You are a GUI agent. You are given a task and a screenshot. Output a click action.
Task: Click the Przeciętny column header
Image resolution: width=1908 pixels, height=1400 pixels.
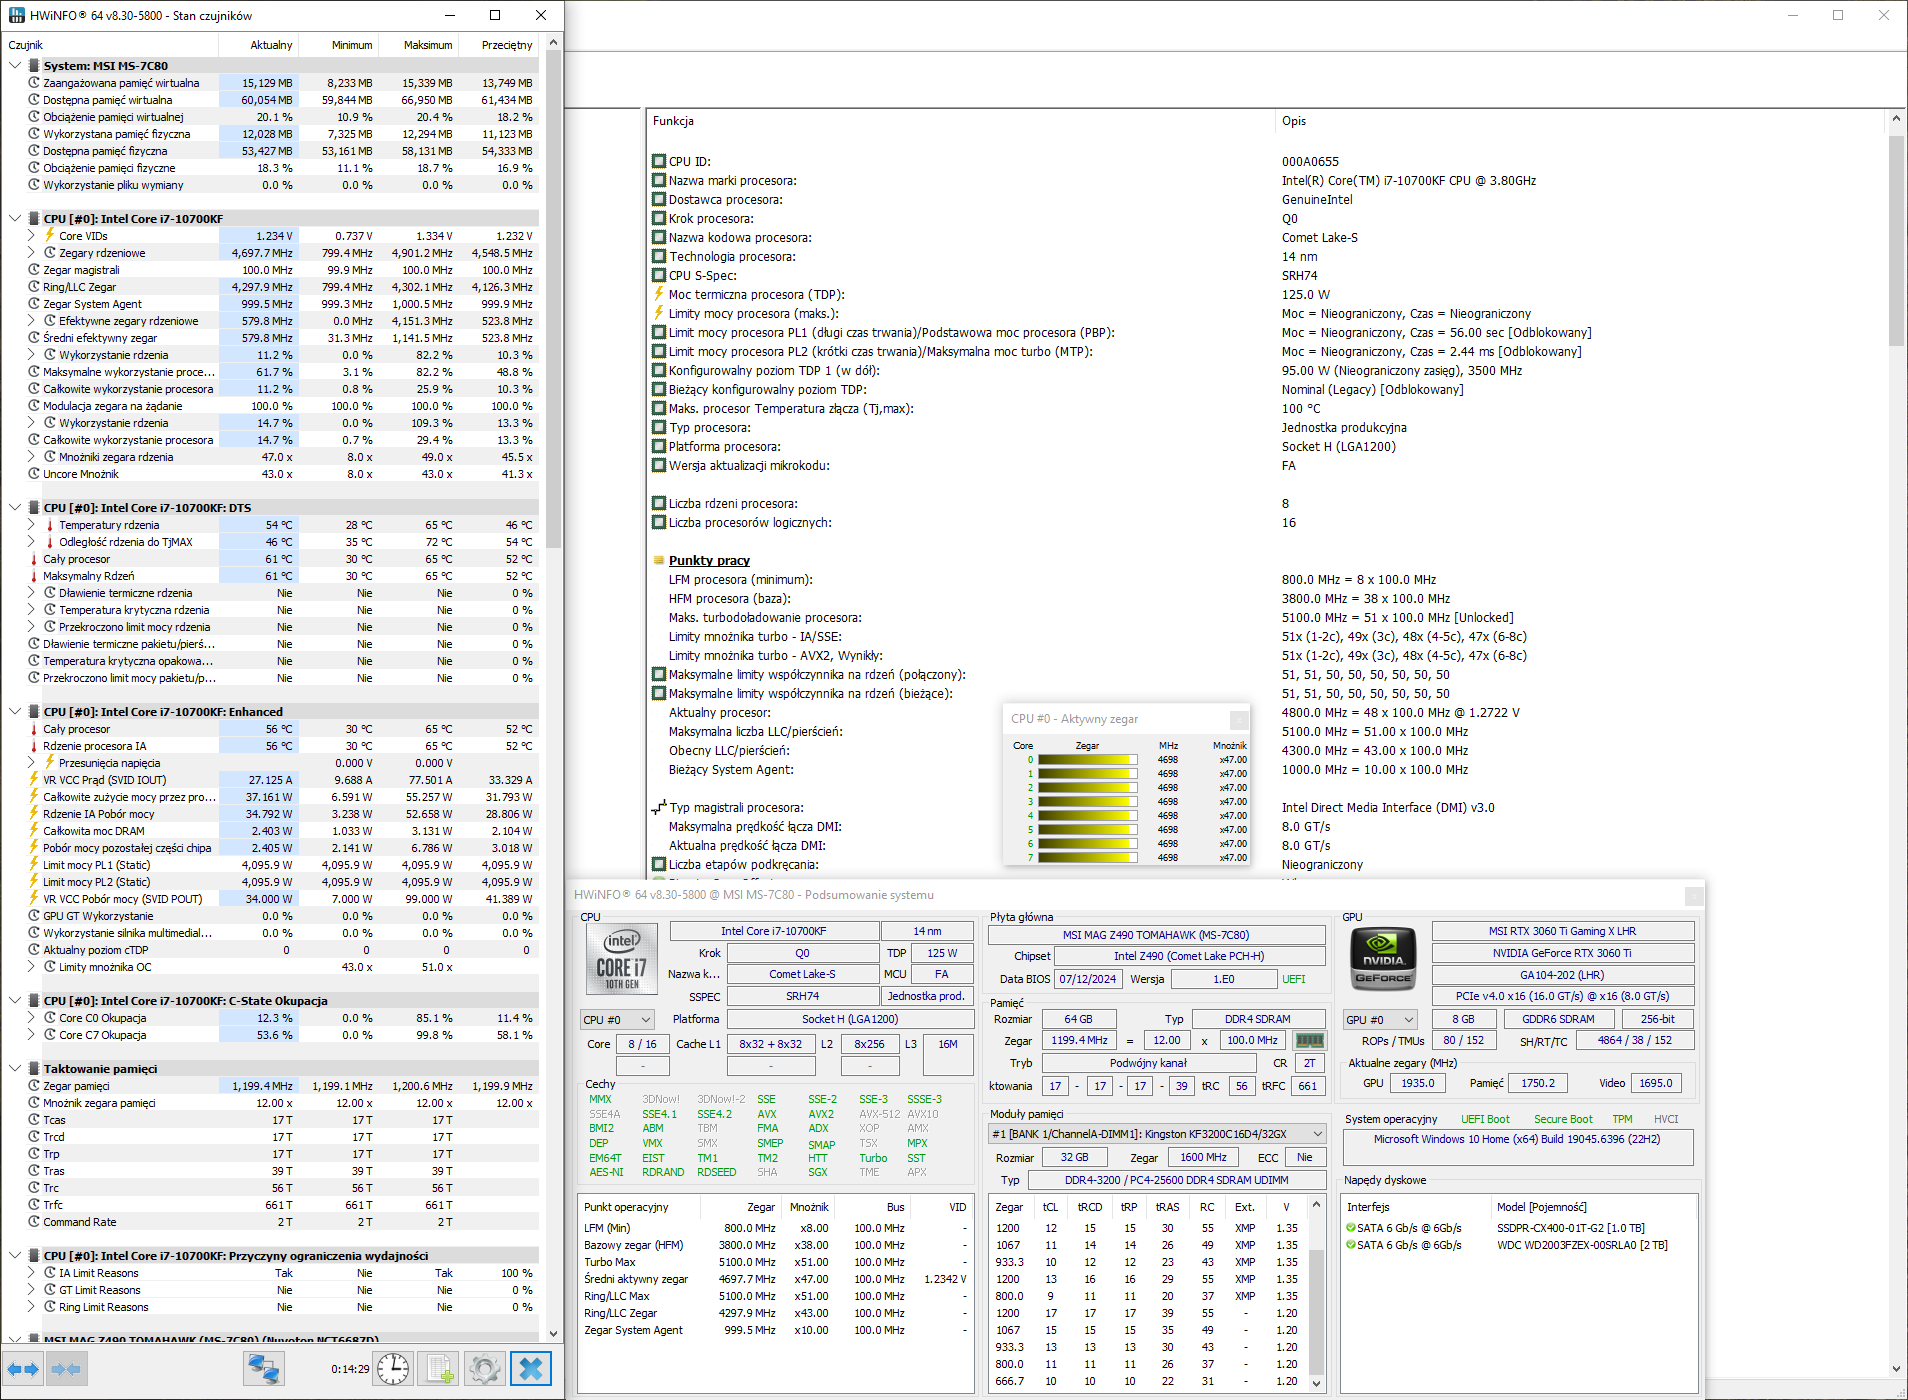click(506, 45)
